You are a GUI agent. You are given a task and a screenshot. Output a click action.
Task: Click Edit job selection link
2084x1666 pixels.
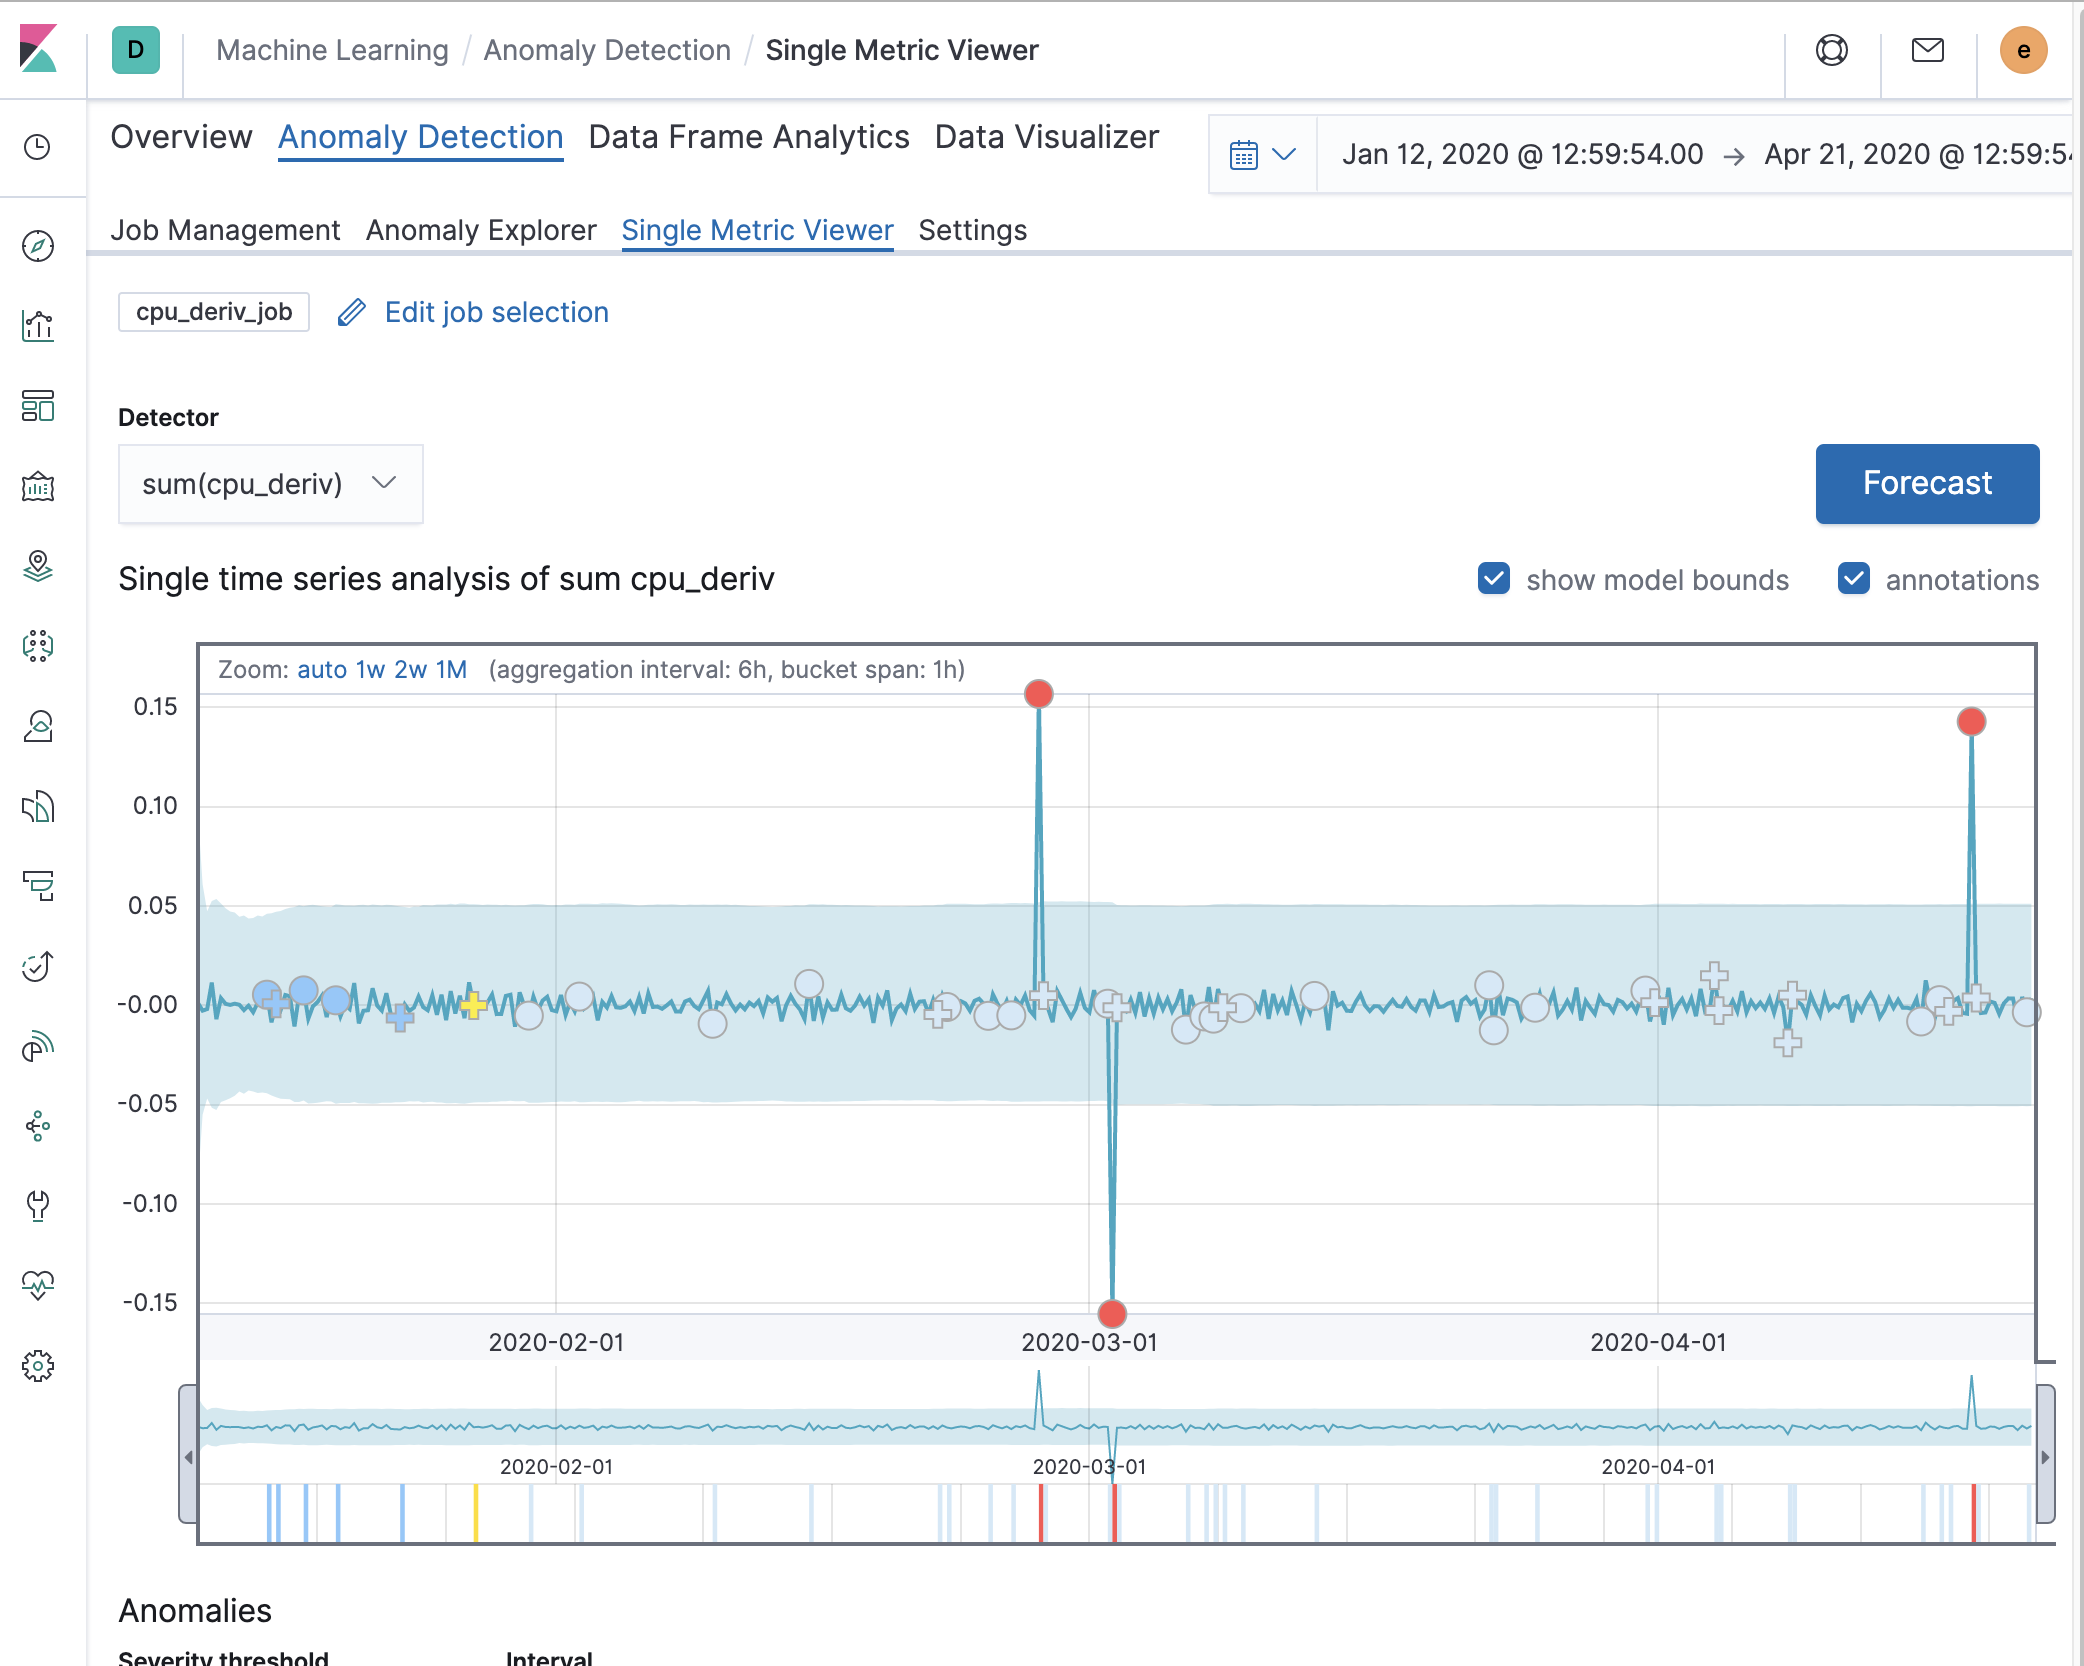[x=496, y=312]
